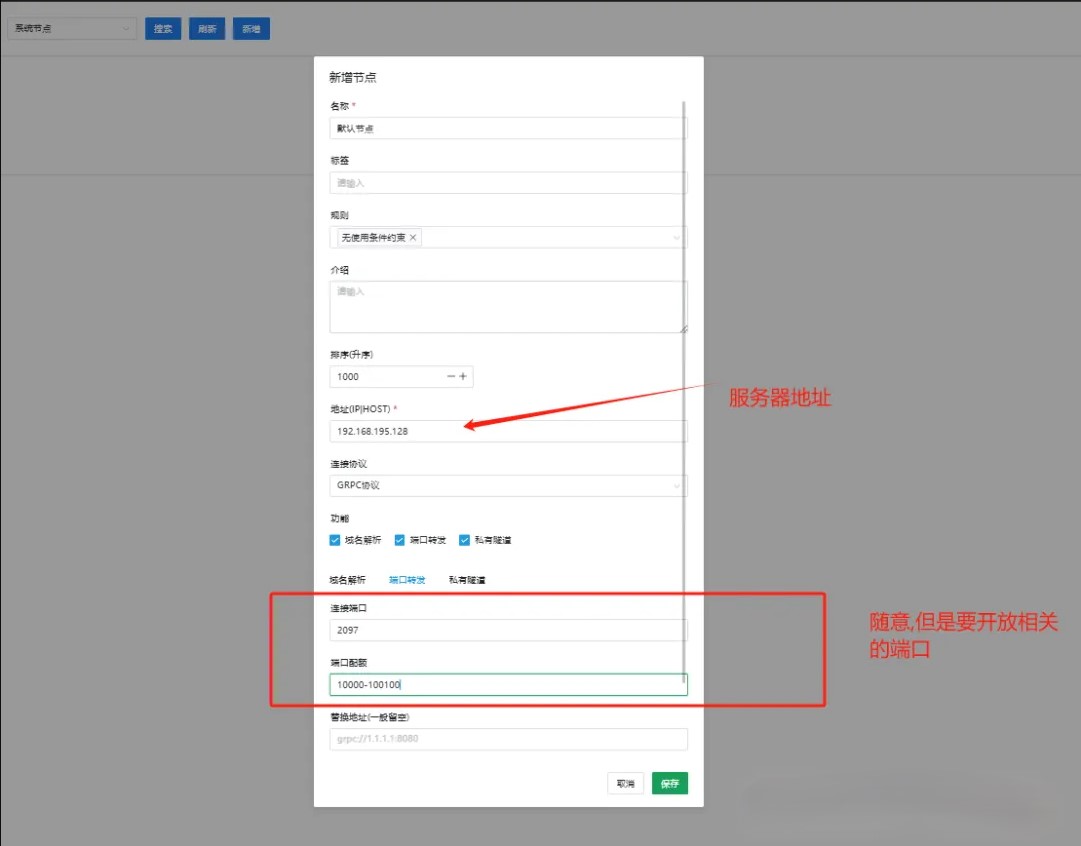
Task: Click inside the 介绍 text area
Action: coord(508,307)
